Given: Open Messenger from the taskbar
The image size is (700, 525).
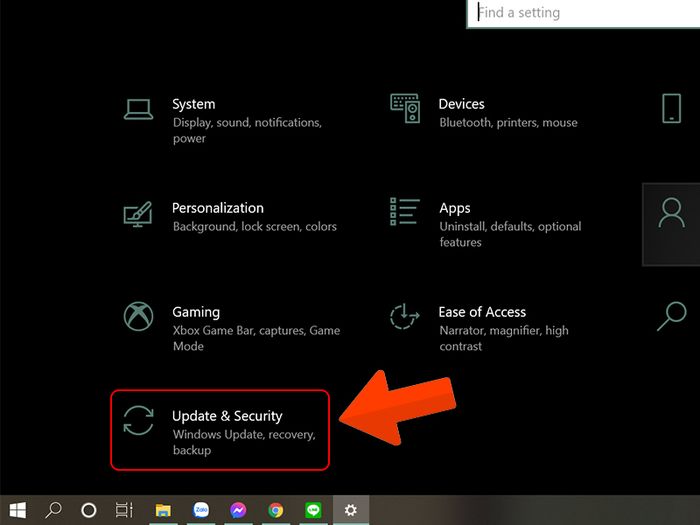Looking at the screenshot, I should [238, 510].
